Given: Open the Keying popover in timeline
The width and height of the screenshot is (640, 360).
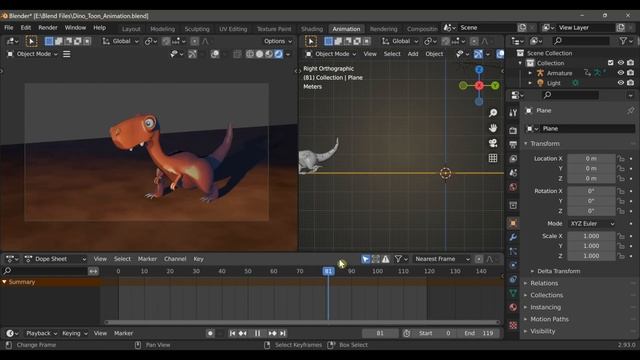Looking at the screenshot, I should [74, 333].
